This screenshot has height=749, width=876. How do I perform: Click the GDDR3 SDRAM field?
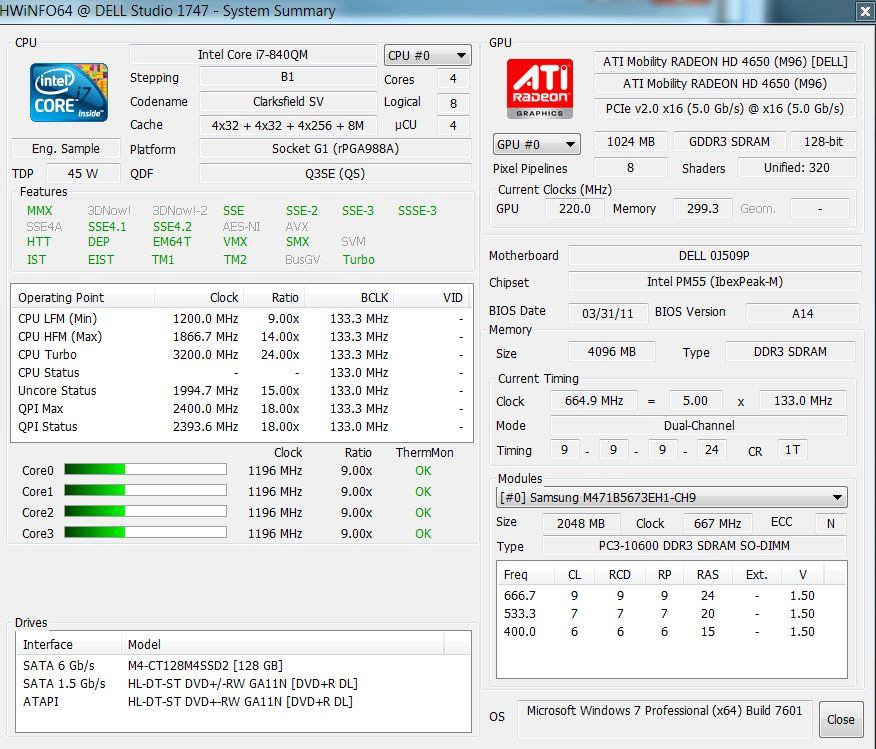tap(729, 141)
